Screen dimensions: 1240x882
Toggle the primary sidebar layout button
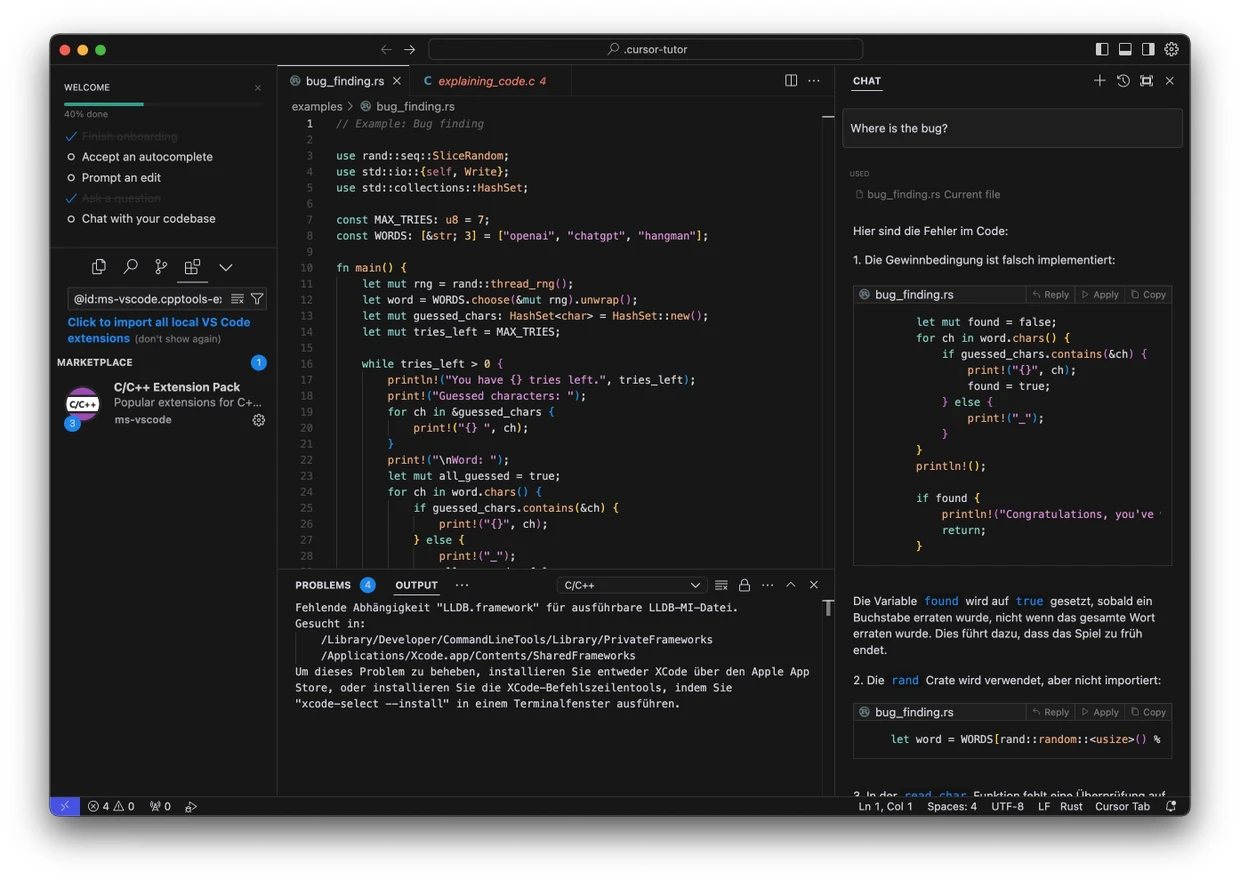coord(1102,49)
